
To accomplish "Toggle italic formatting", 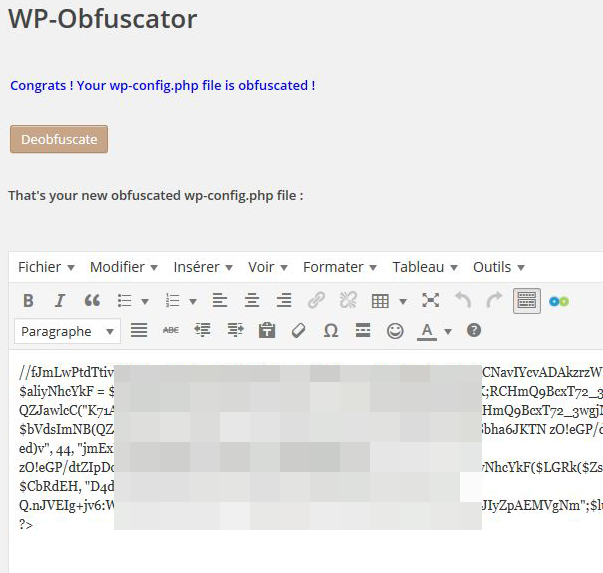I will 60,300.
